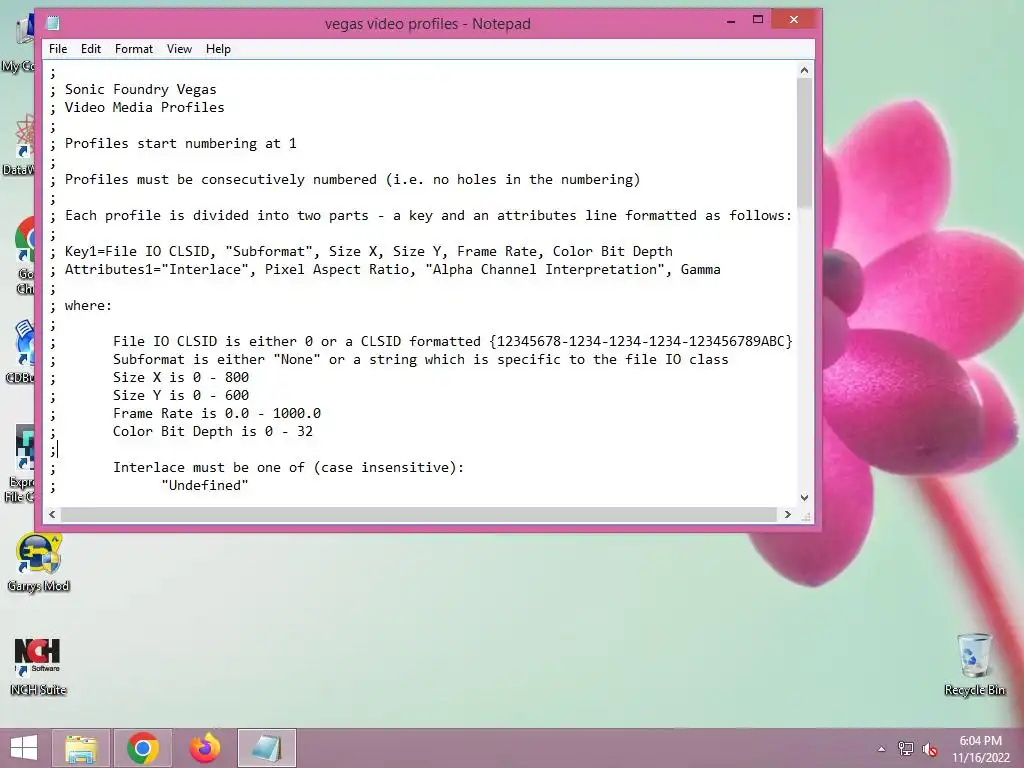This screenshot has width=1024, height=768.
Task: Open the Help menu
Action: [218, 49]
